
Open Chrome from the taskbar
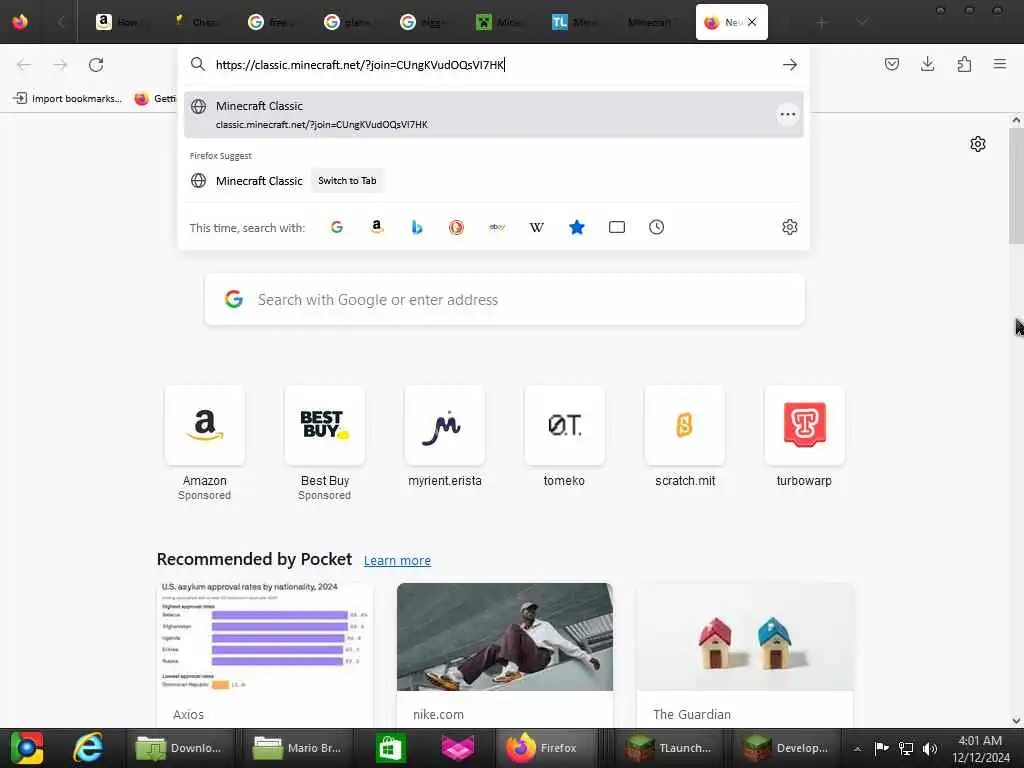pyautogui.click(x=27, y=748)
